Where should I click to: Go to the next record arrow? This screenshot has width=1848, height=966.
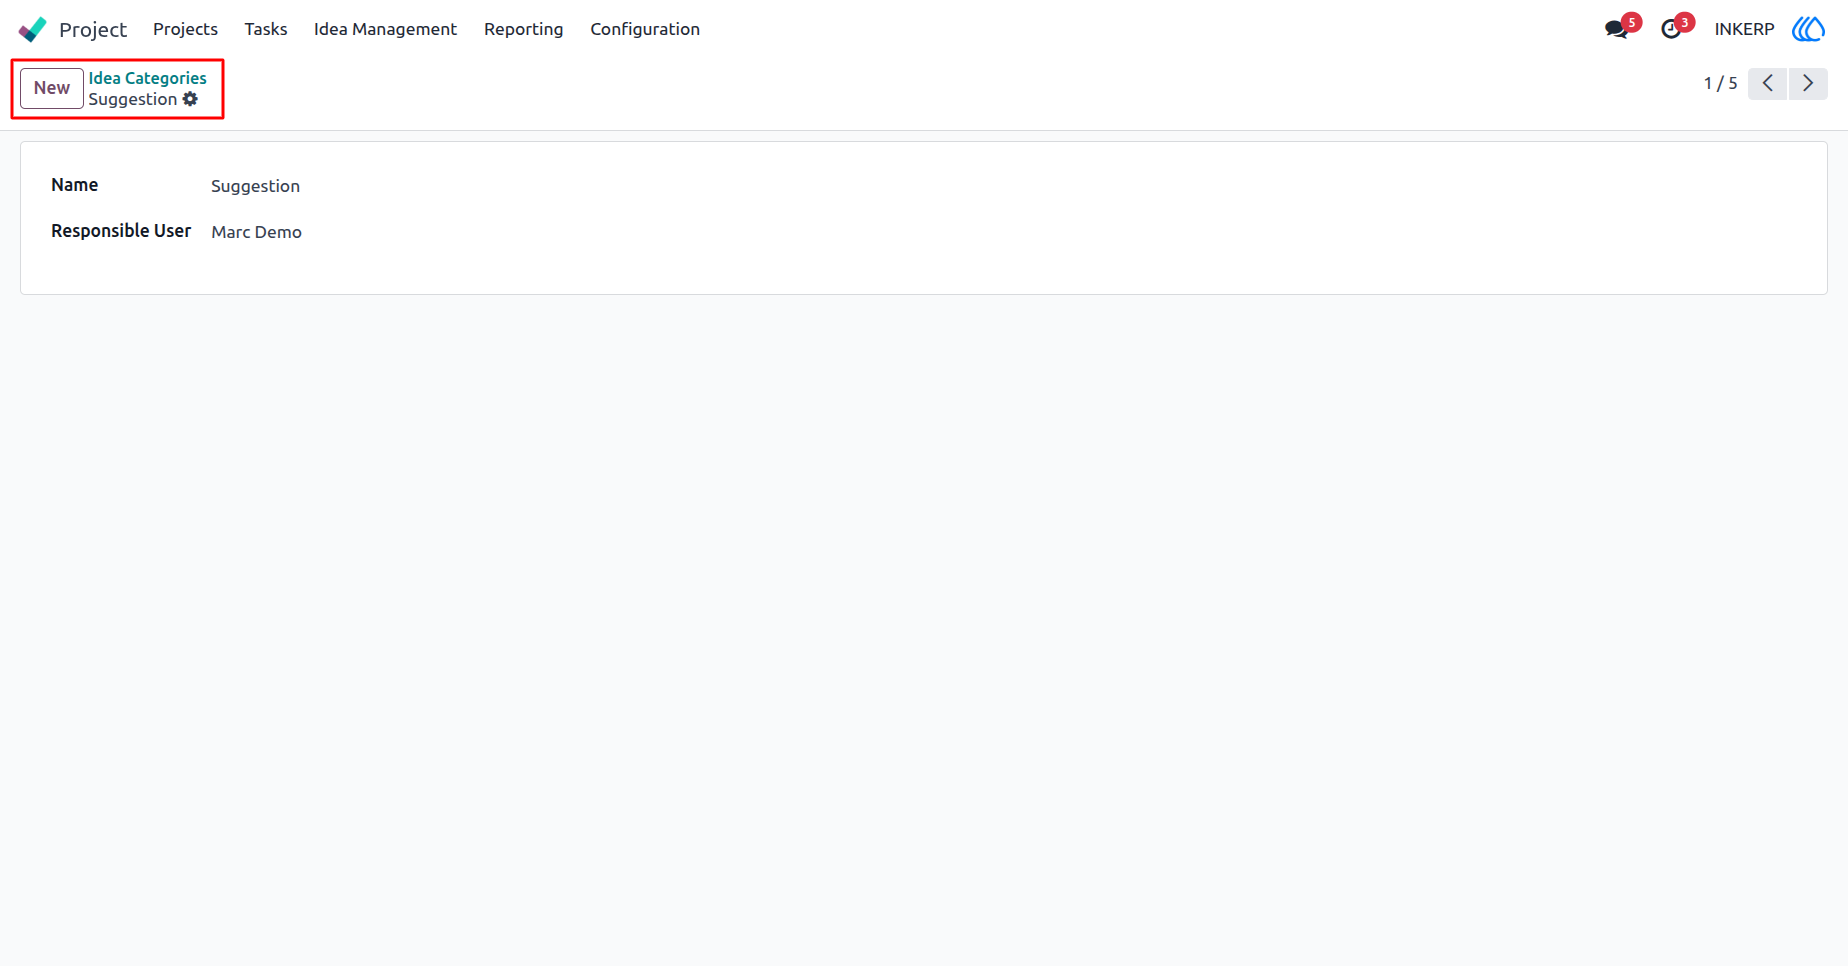1808,83
